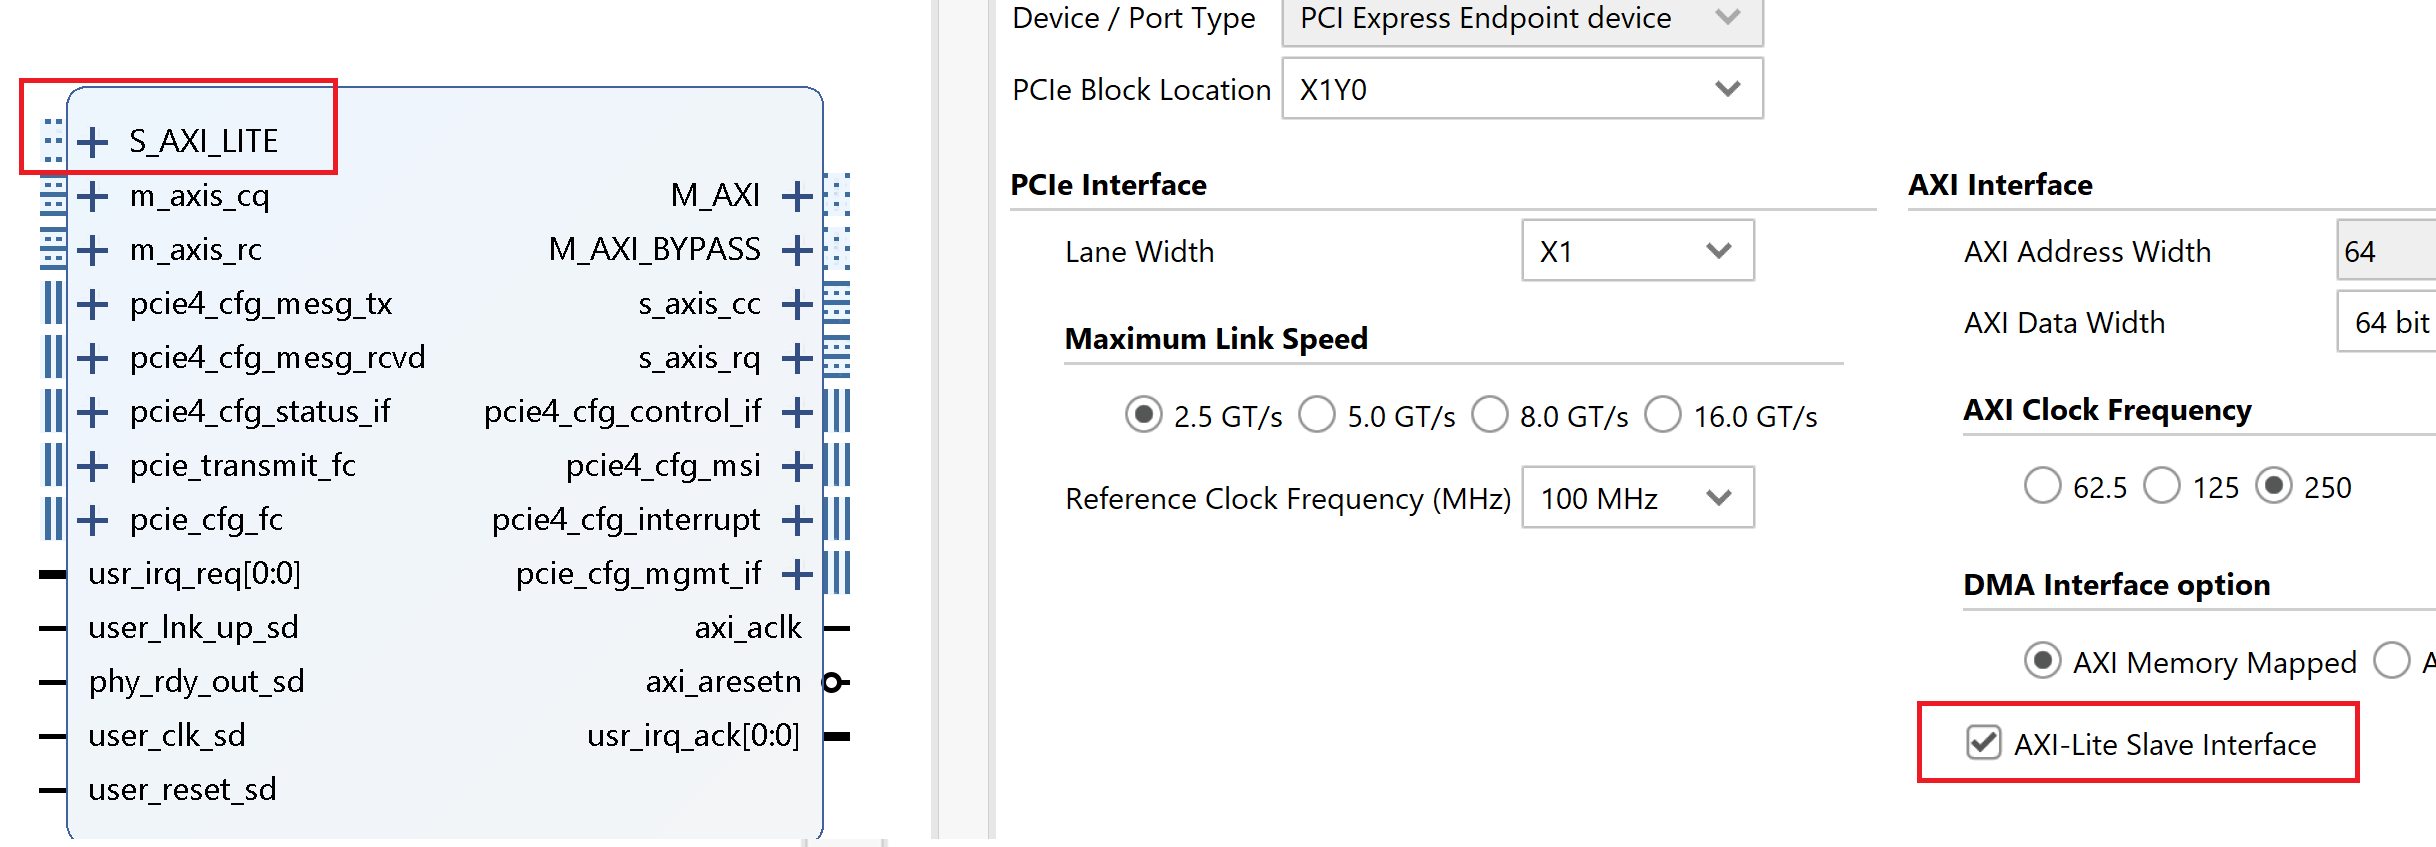Expand the s_axis_rq interface pin
2436x847 pixels.
click(x=797, y=357)
